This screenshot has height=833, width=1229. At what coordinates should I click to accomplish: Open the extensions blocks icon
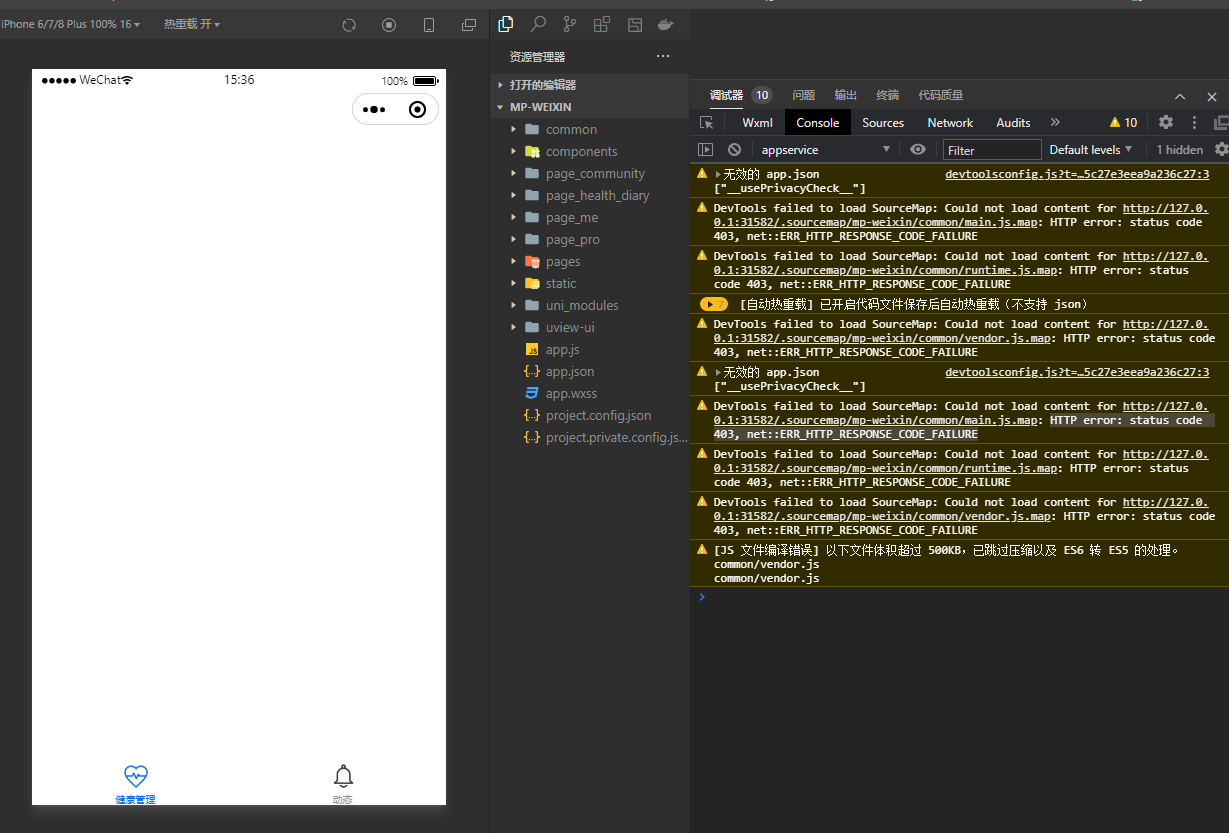pos(602,24)
